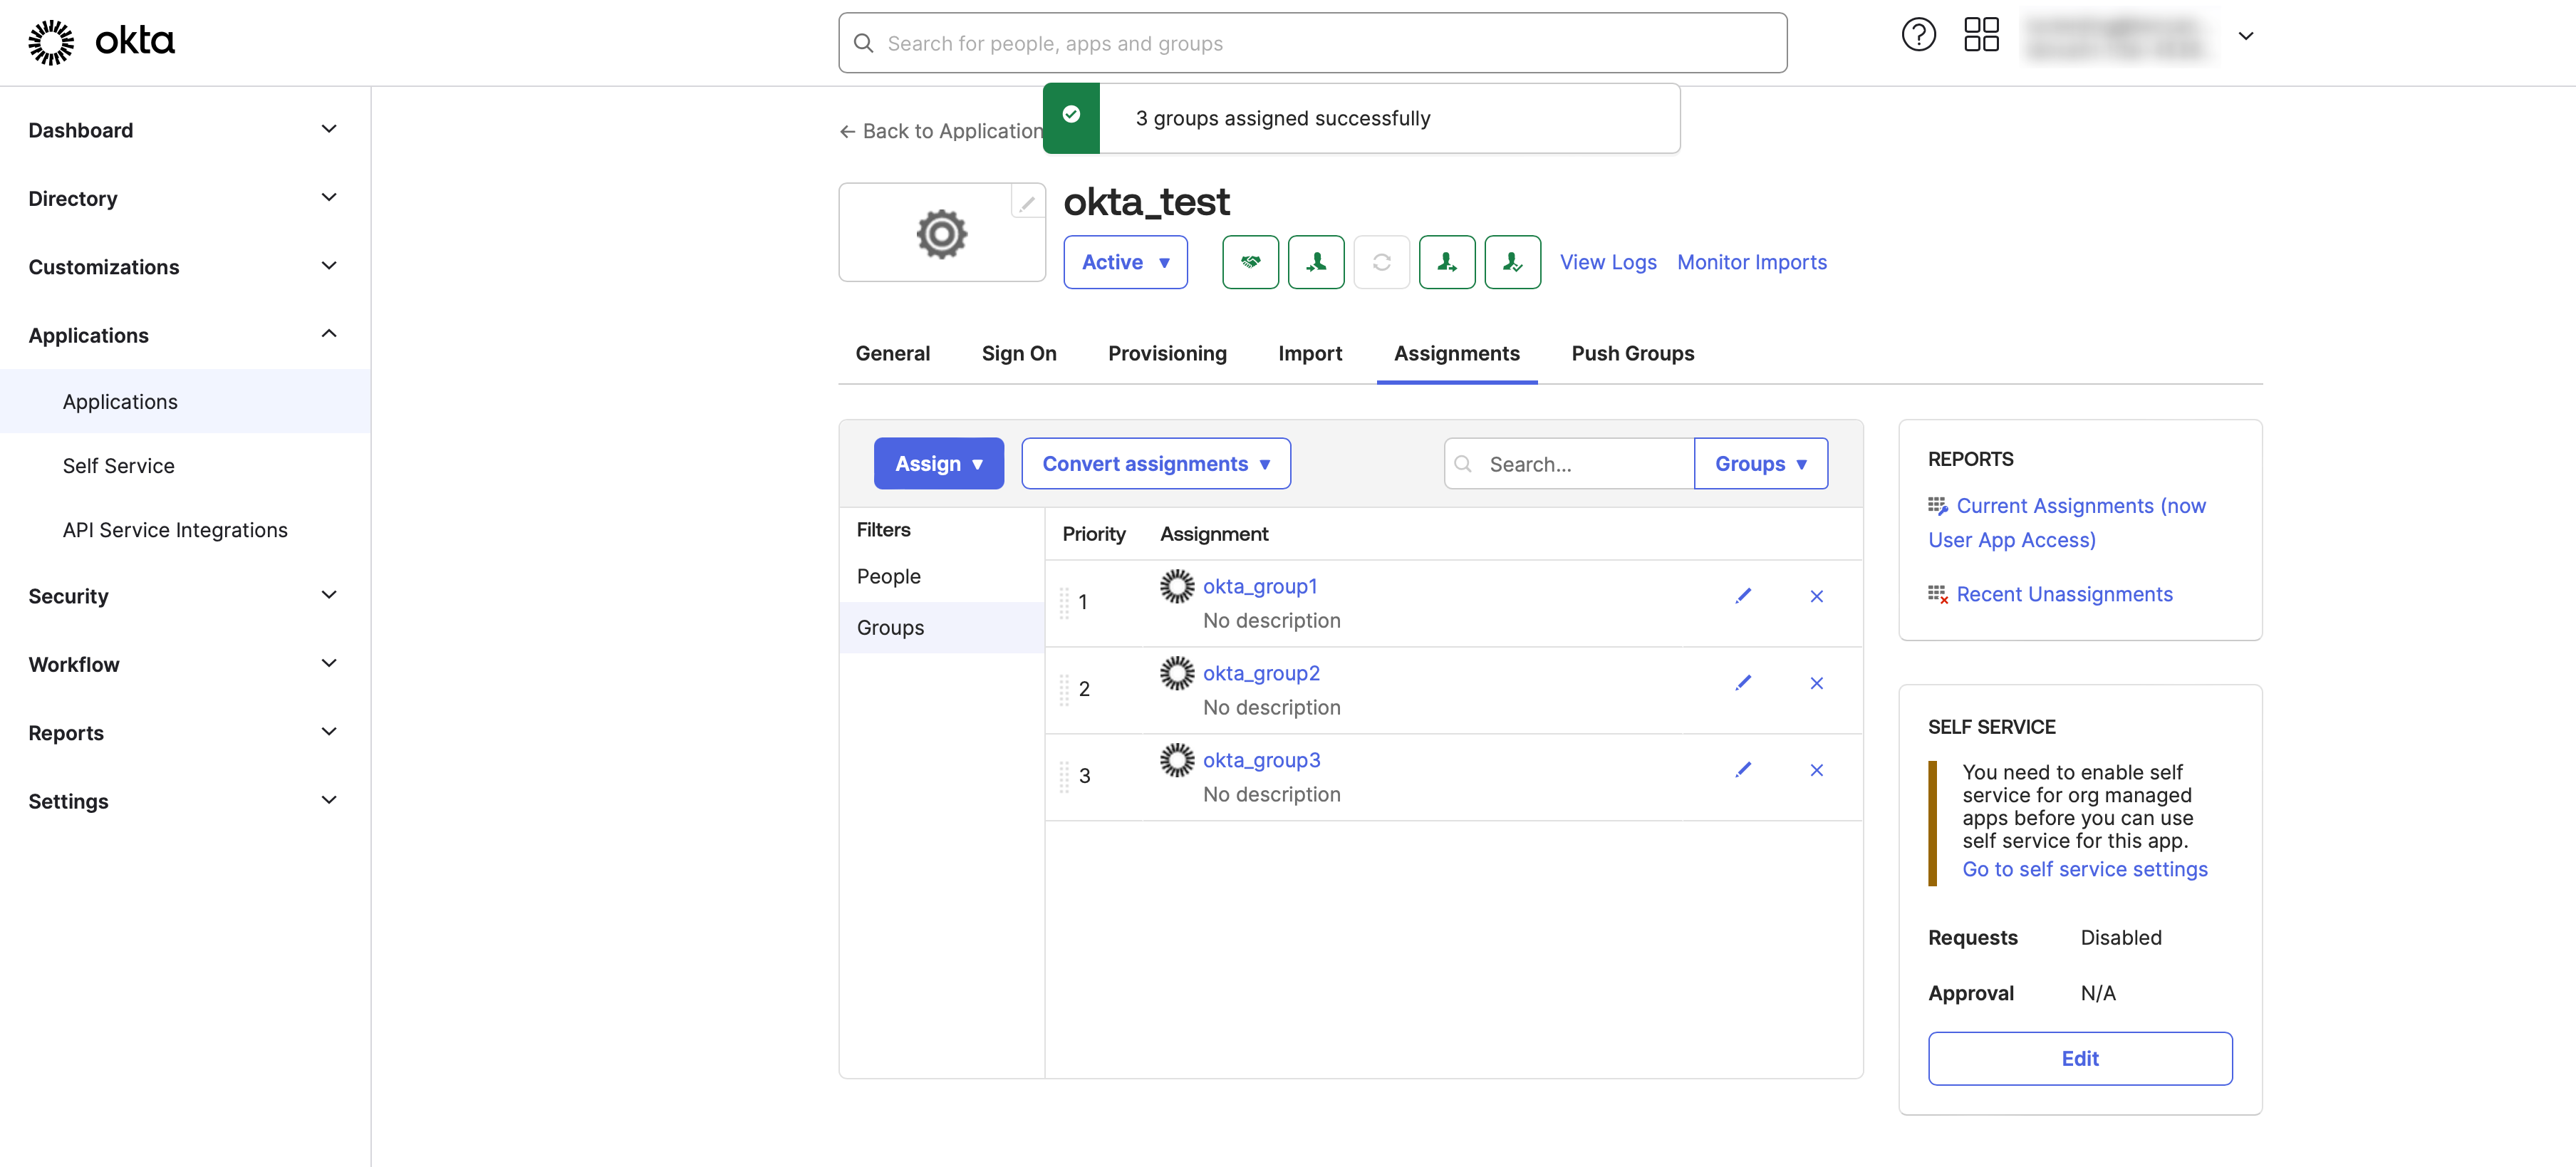Click the greyed-out sync arrows icon

1381,262
